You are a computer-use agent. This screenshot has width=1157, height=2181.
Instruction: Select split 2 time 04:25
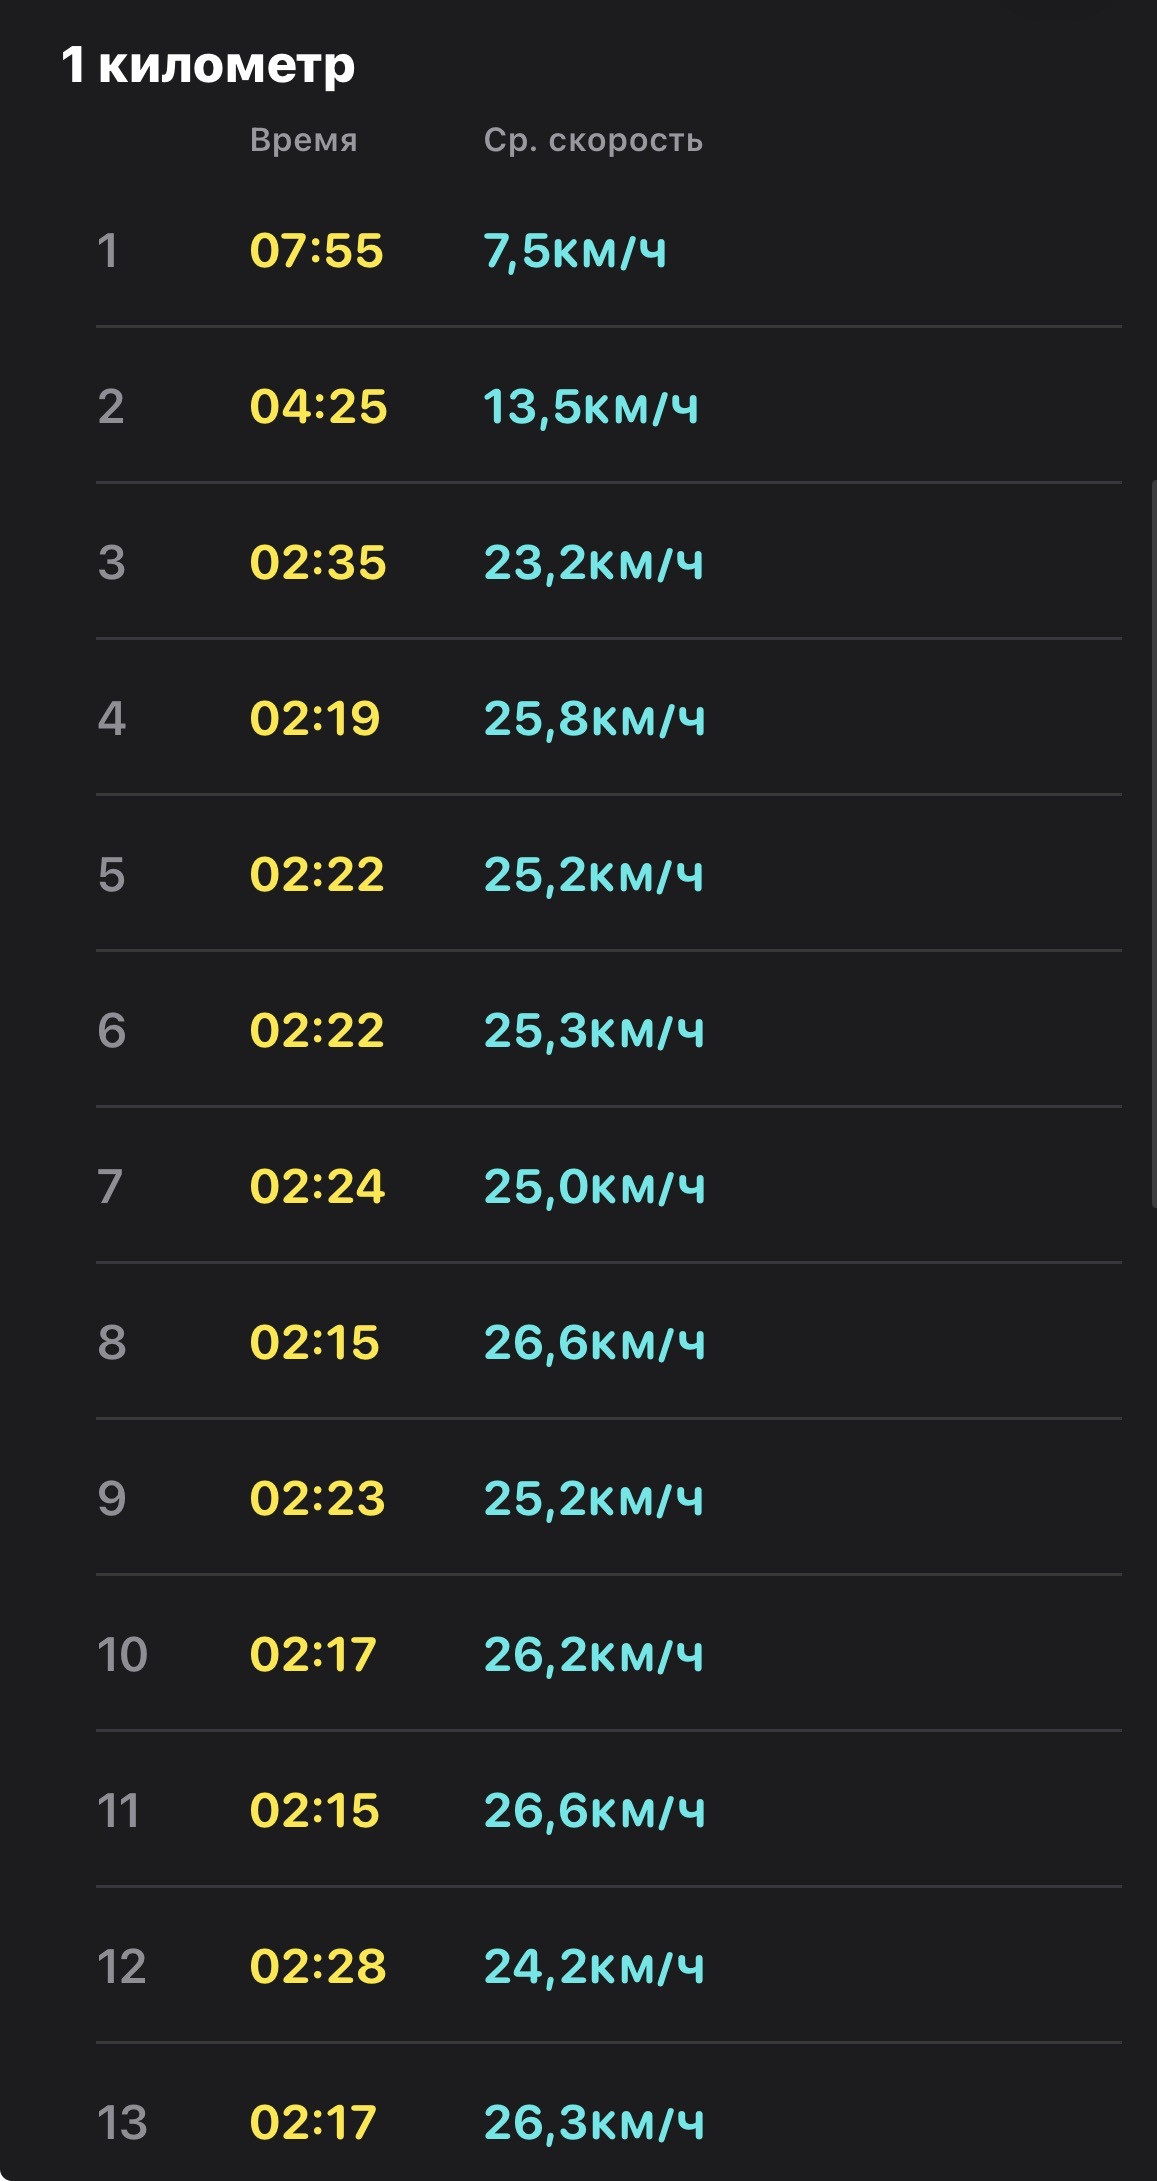point(318,406)
